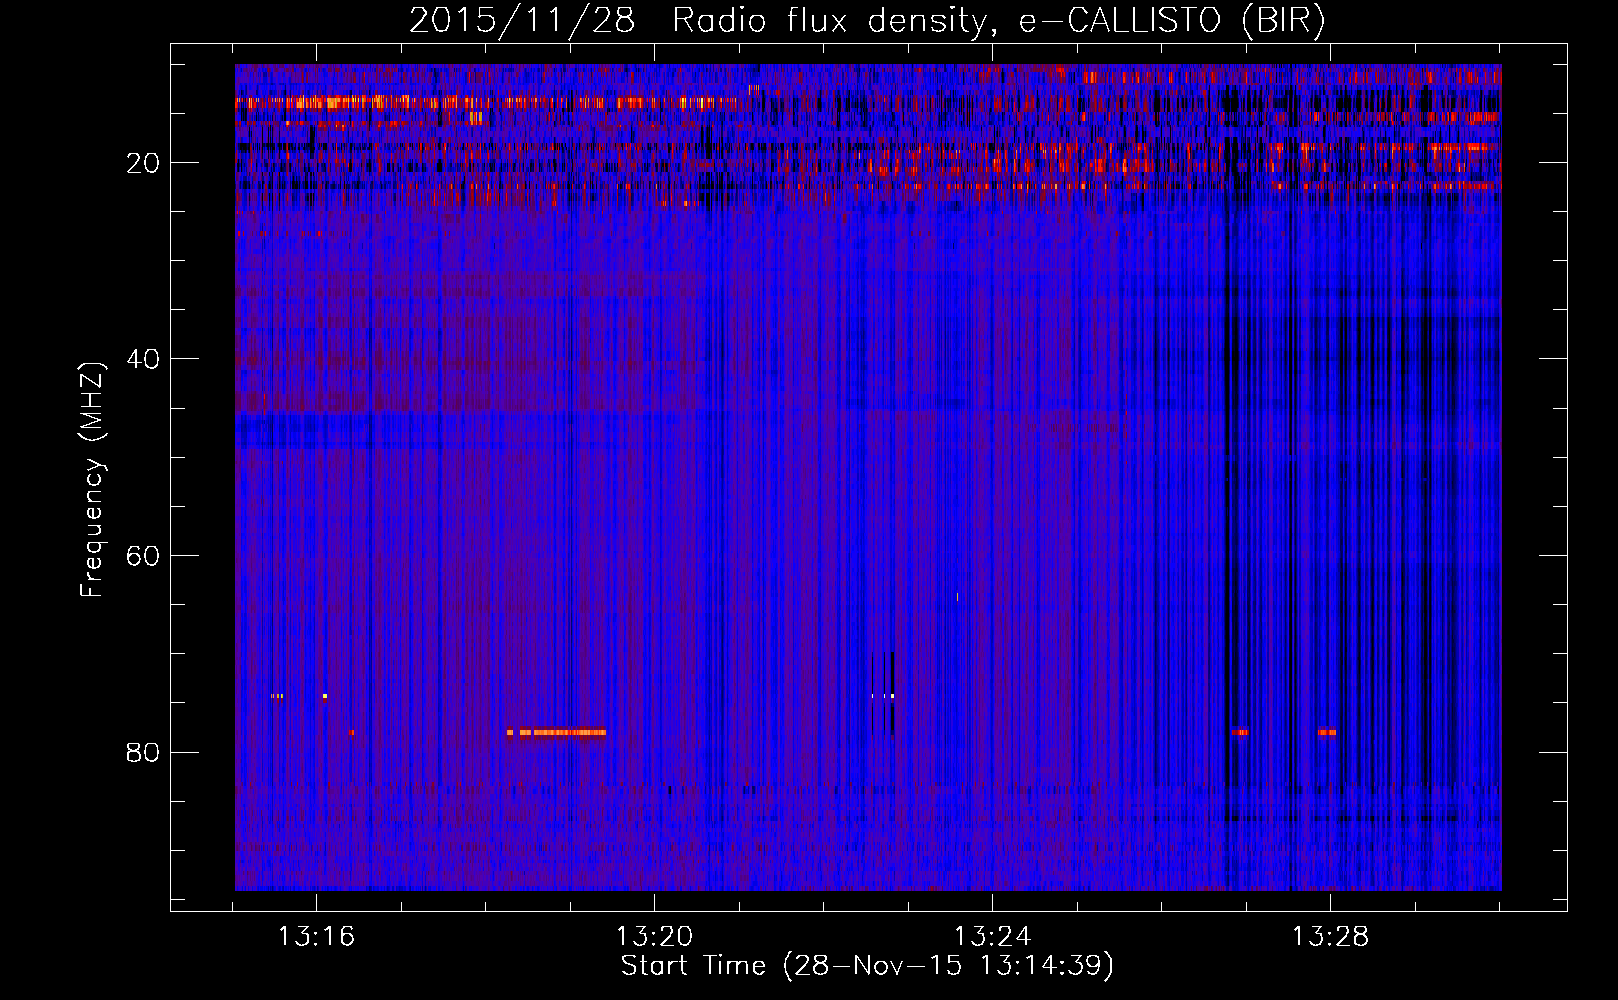Click the e-CALLISTO (BIR) text in the title
The height and width of the screenshot is (1000, 1618).
pyautogui.click(x=1171, y=21)
